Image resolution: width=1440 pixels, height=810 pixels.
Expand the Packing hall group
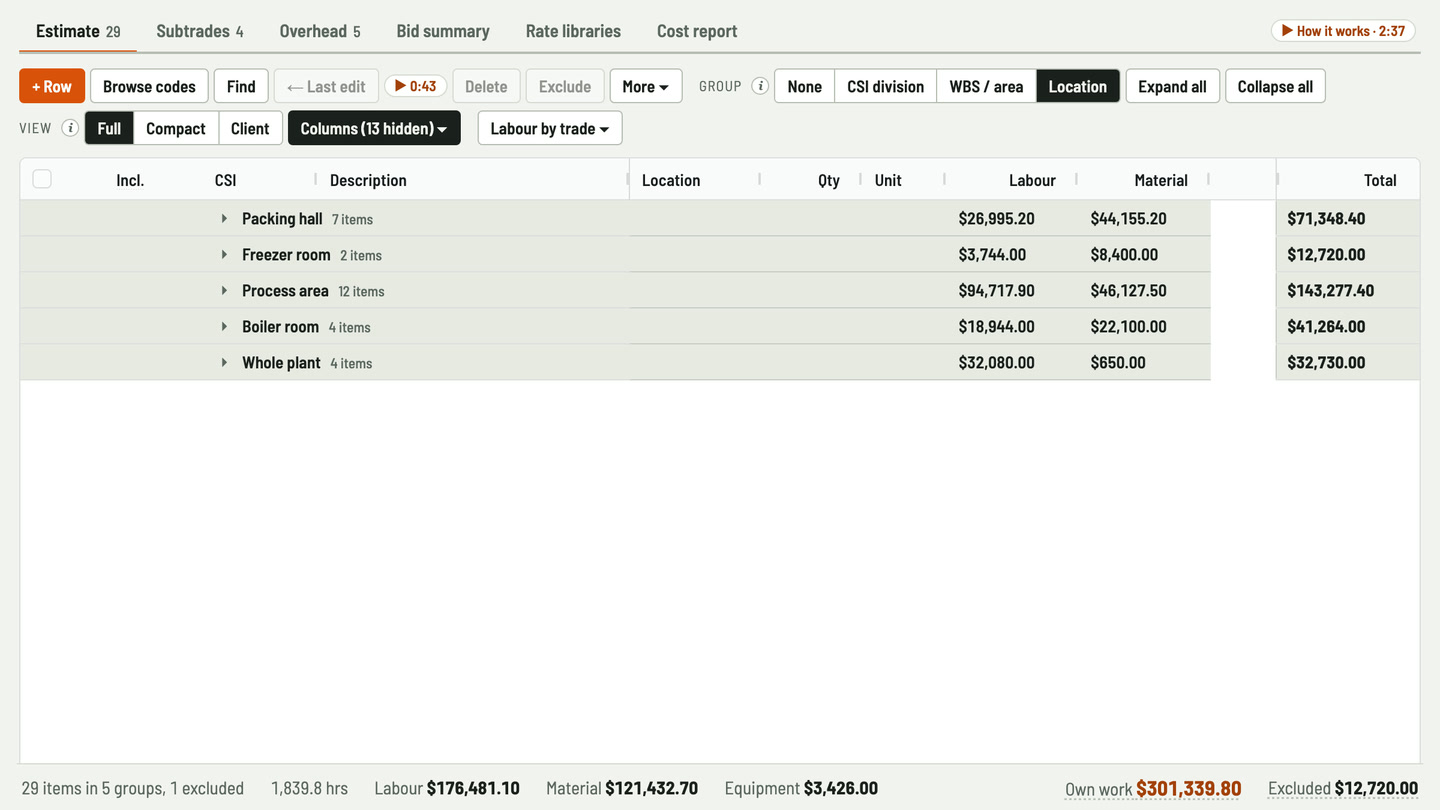[x=224, y=218]
